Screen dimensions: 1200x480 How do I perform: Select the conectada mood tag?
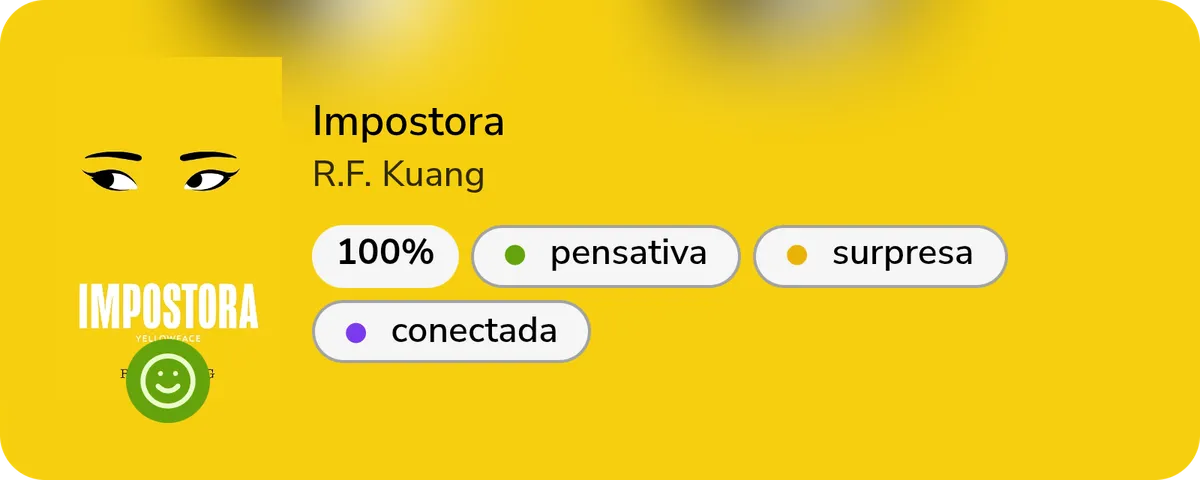[451, 331]
